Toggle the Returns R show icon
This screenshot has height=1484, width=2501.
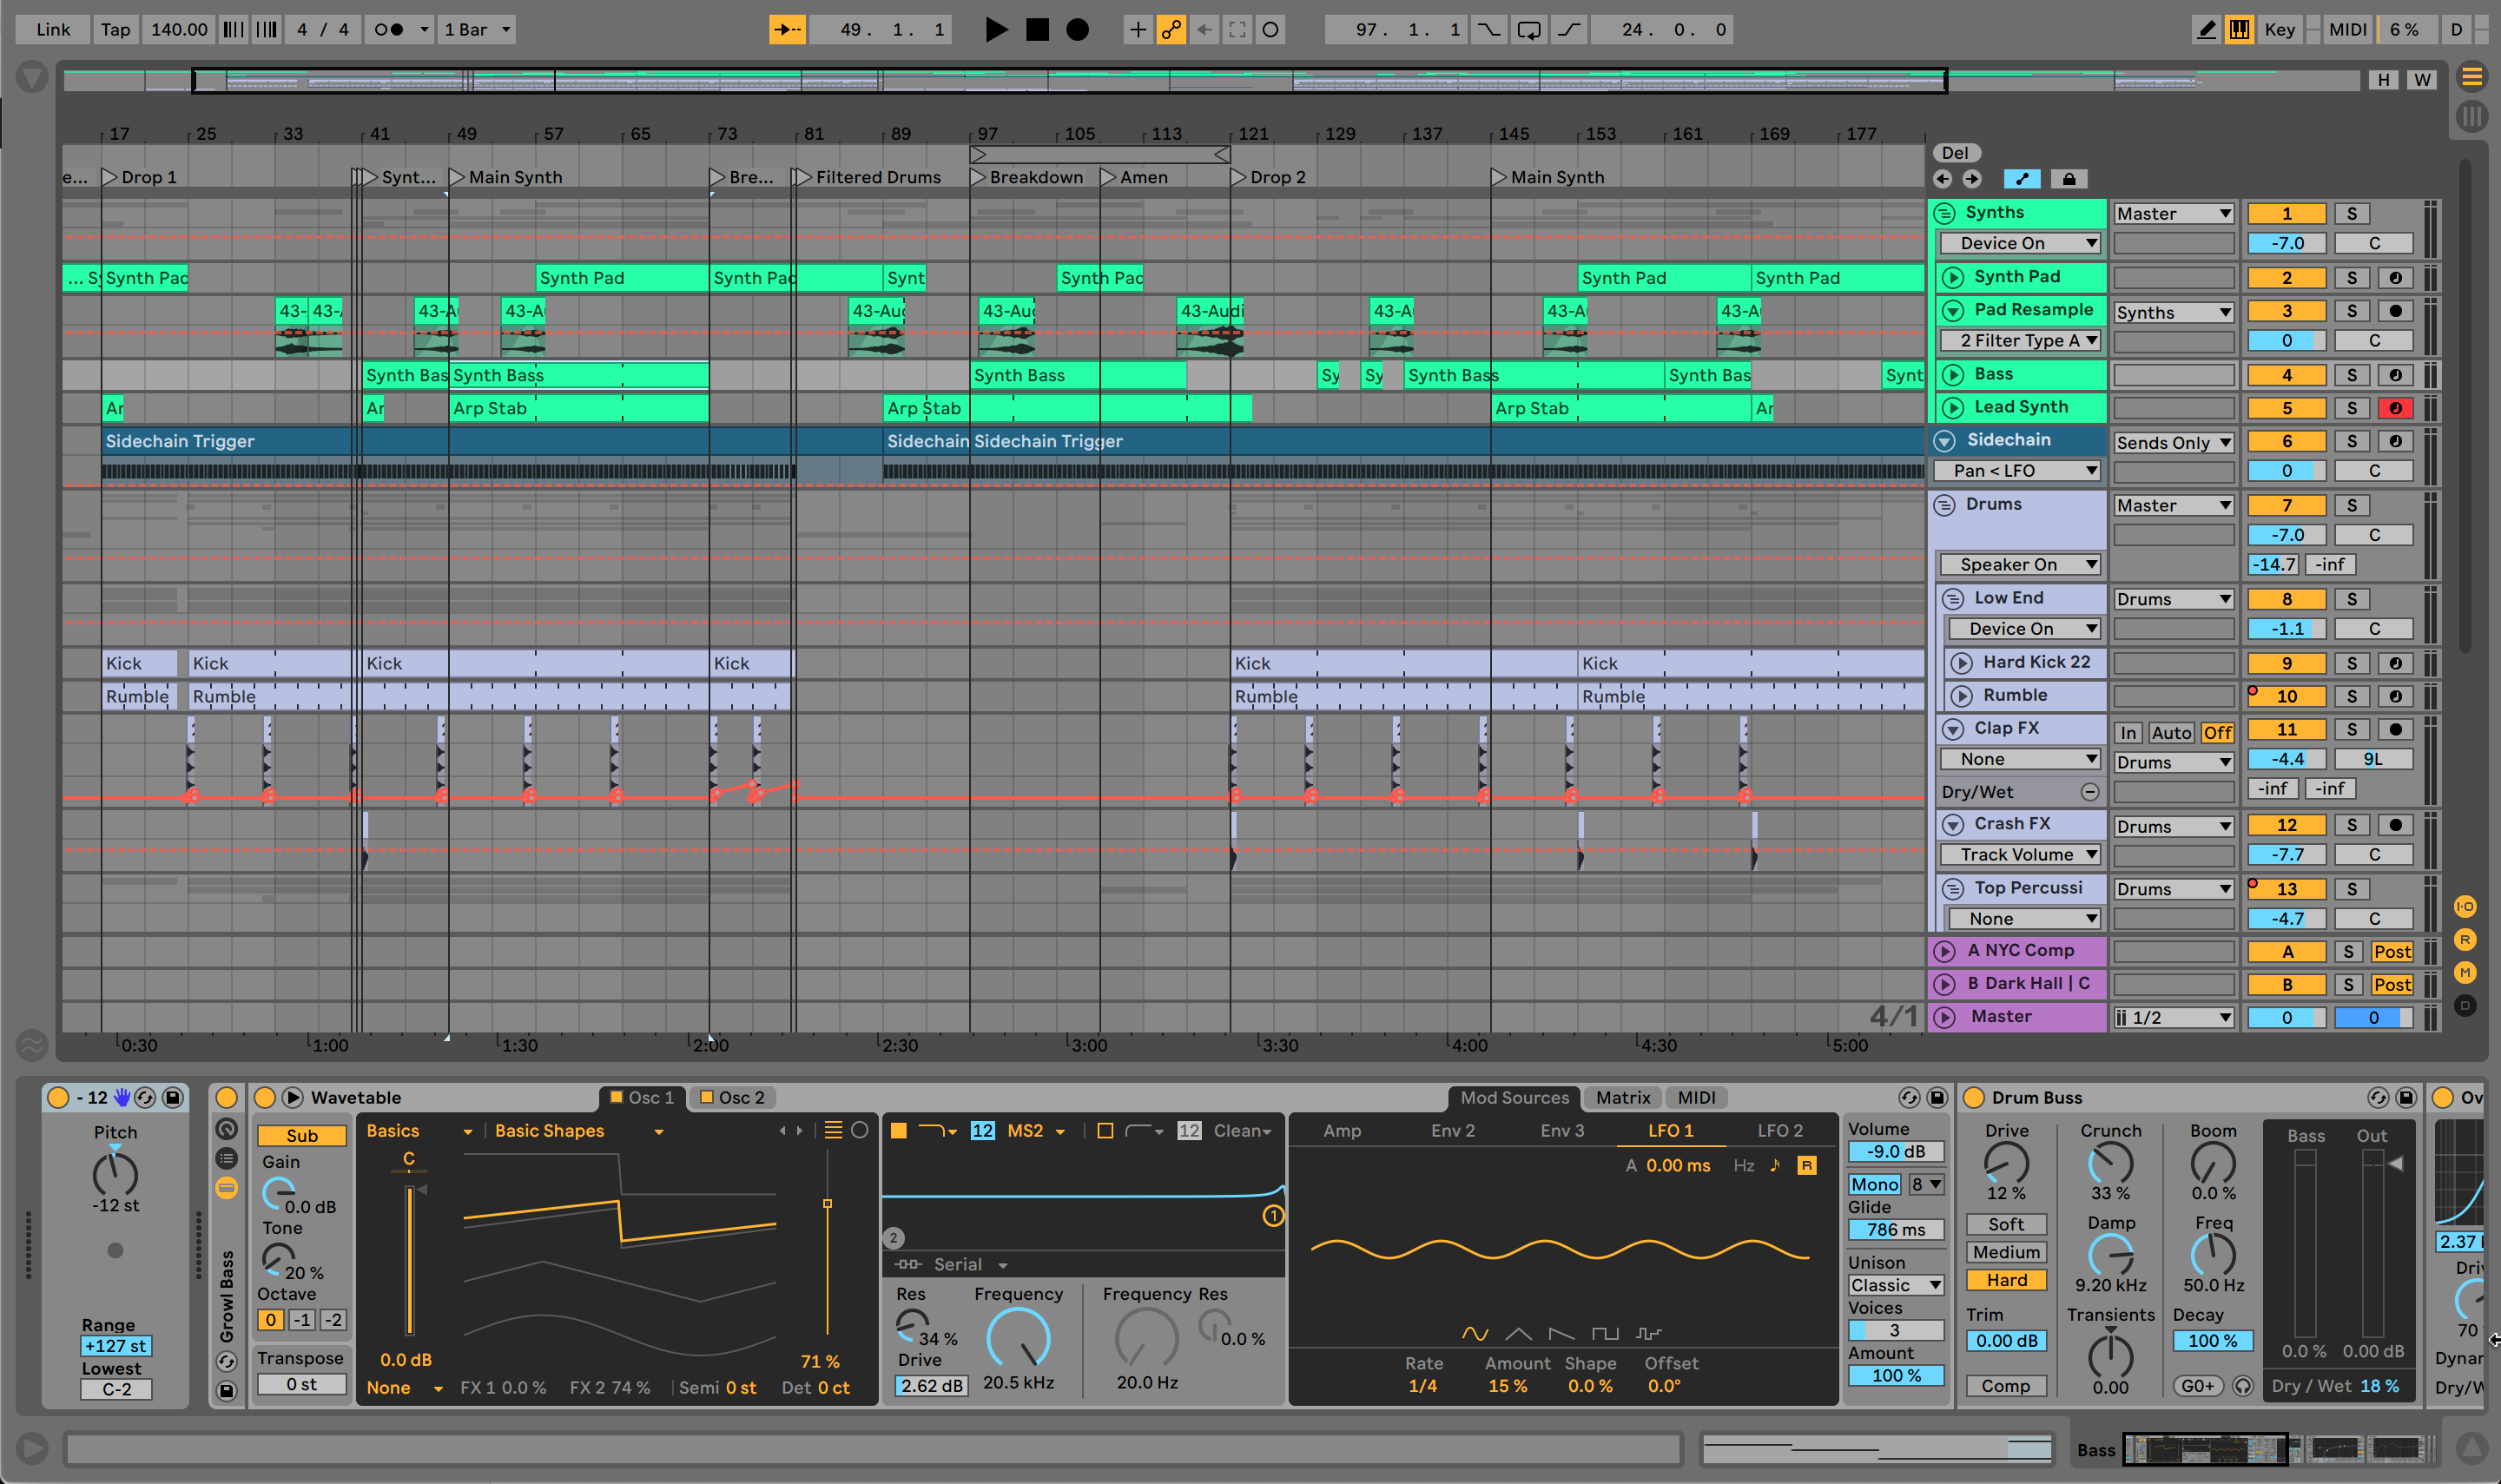click(x=2465, y=939)
